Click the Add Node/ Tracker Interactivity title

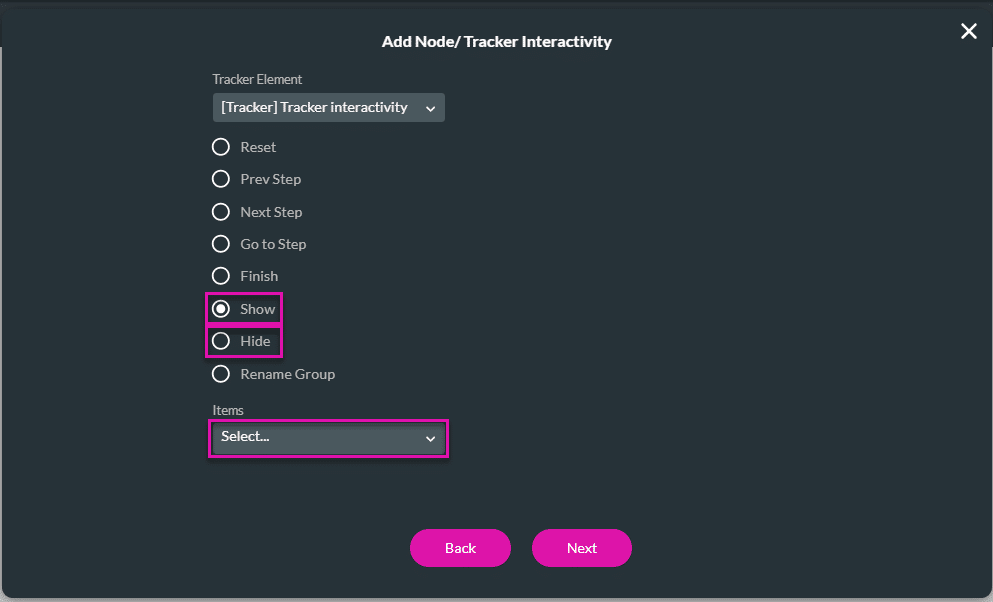pyautogui.click(x=496, y=42)
